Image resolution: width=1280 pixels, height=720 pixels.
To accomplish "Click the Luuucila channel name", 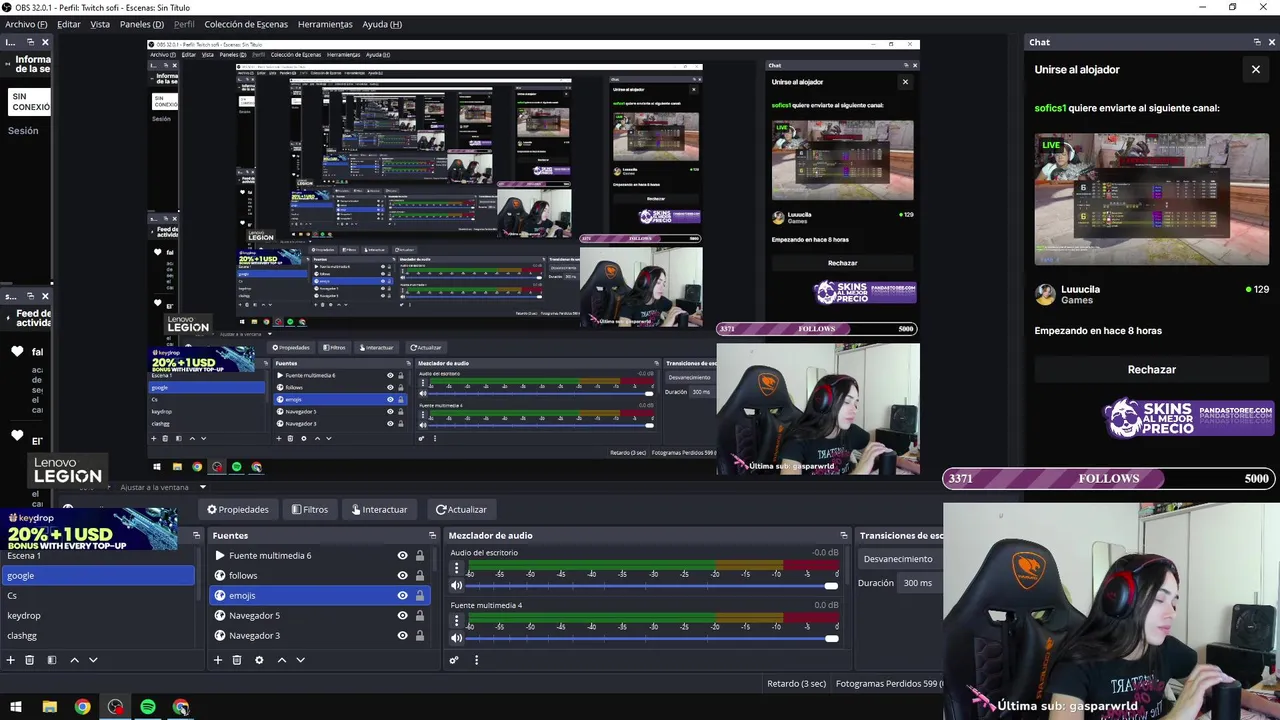I will [x=1080, y=289].
